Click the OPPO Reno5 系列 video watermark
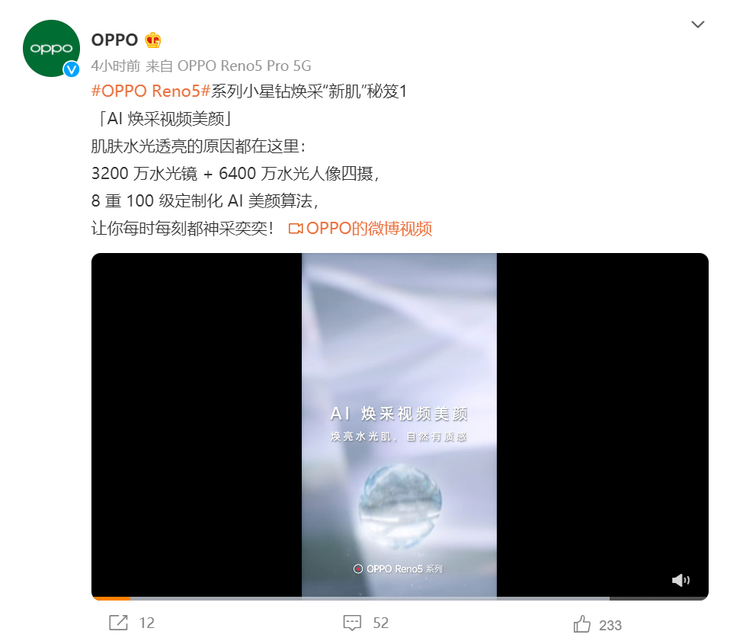 pos(398,569)
